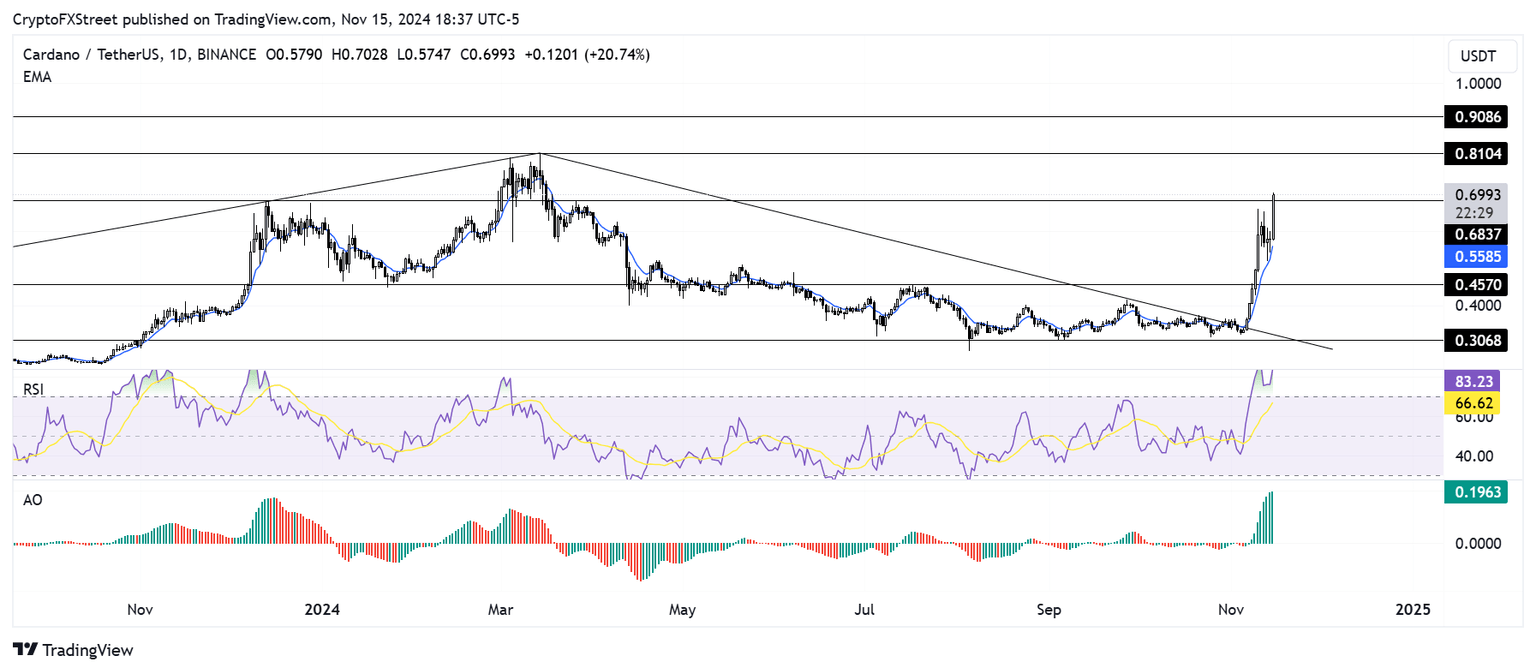Open the Cardano / TetherUS symbol search

[90, 54]
